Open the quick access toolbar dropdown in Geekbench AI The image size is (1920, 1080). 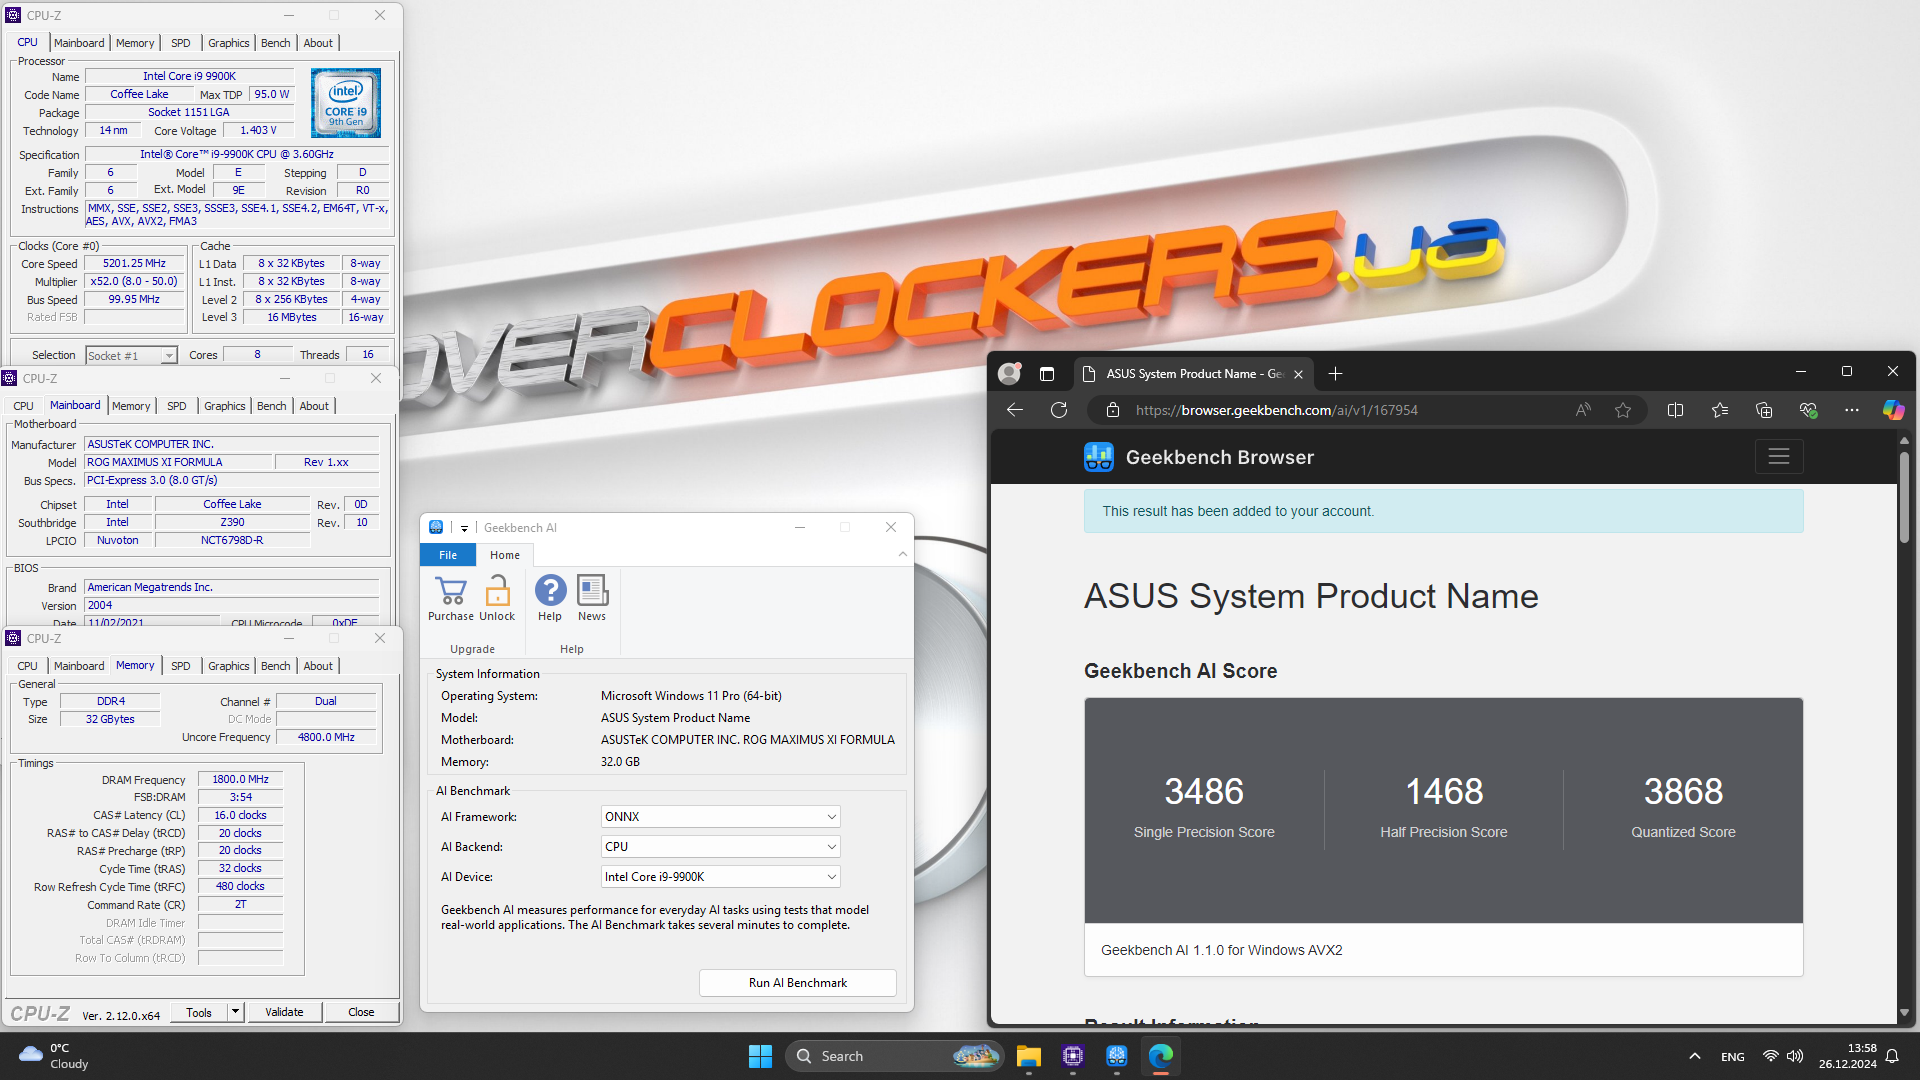tap(464, 528)
